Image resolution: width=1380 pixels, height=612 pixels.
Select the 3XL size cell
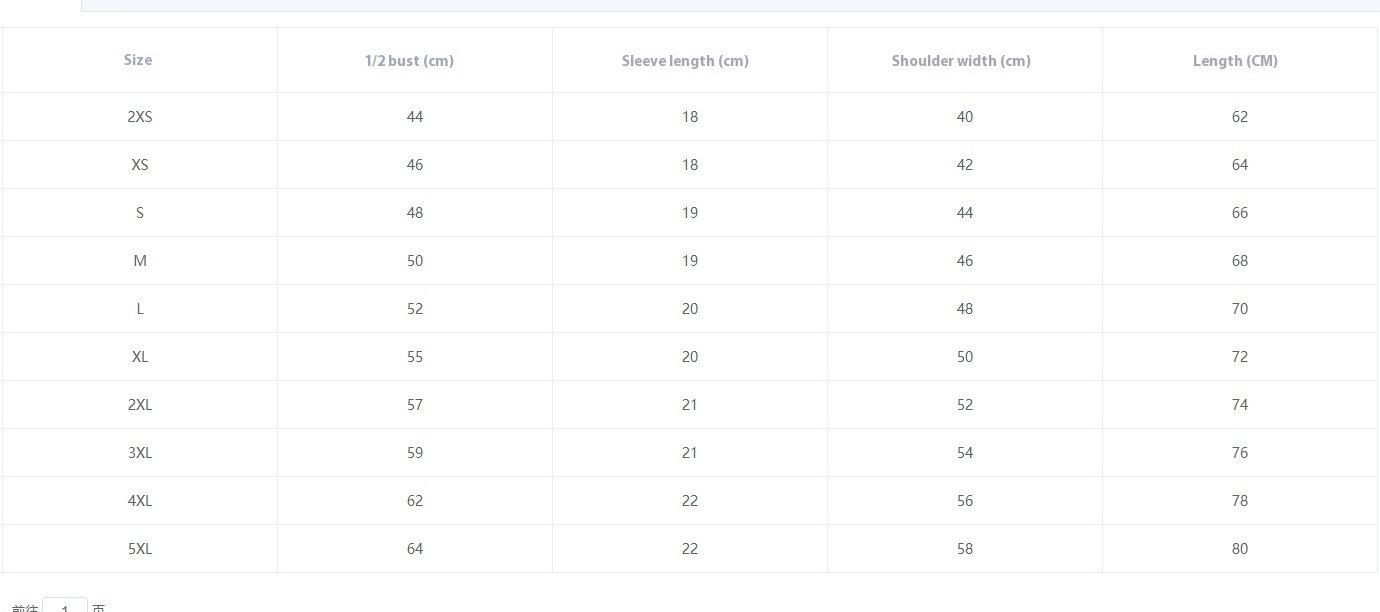(140, 453)
